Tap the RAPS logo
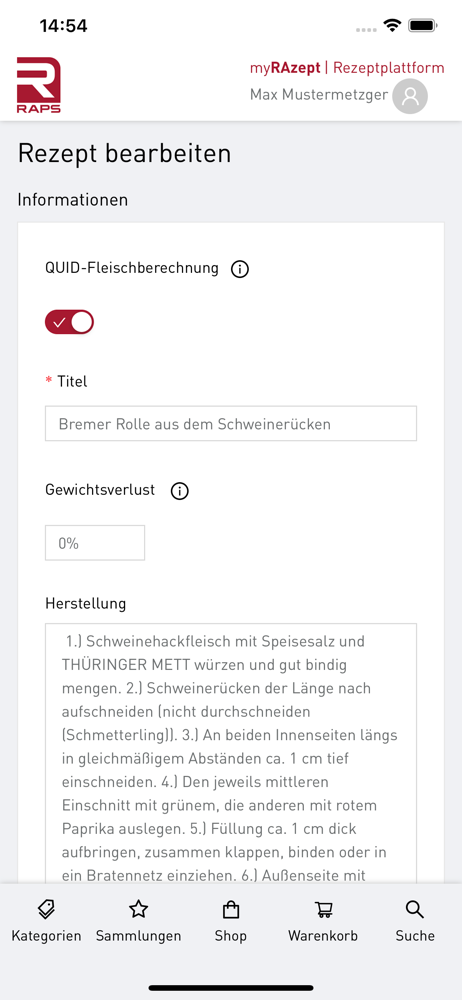 [x=38, y=85]
